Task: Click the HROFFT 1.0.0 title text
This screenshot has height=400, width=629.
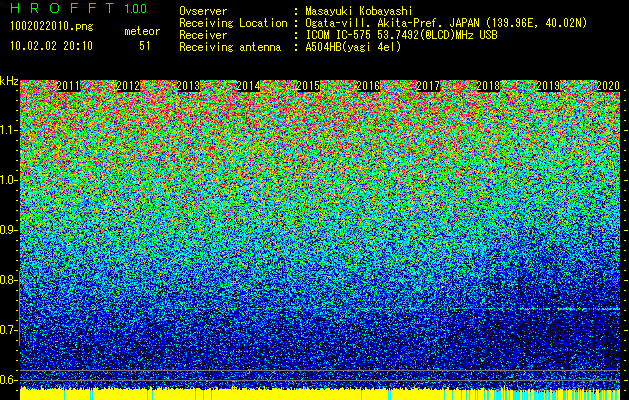Action: click(x=78, y=8)
